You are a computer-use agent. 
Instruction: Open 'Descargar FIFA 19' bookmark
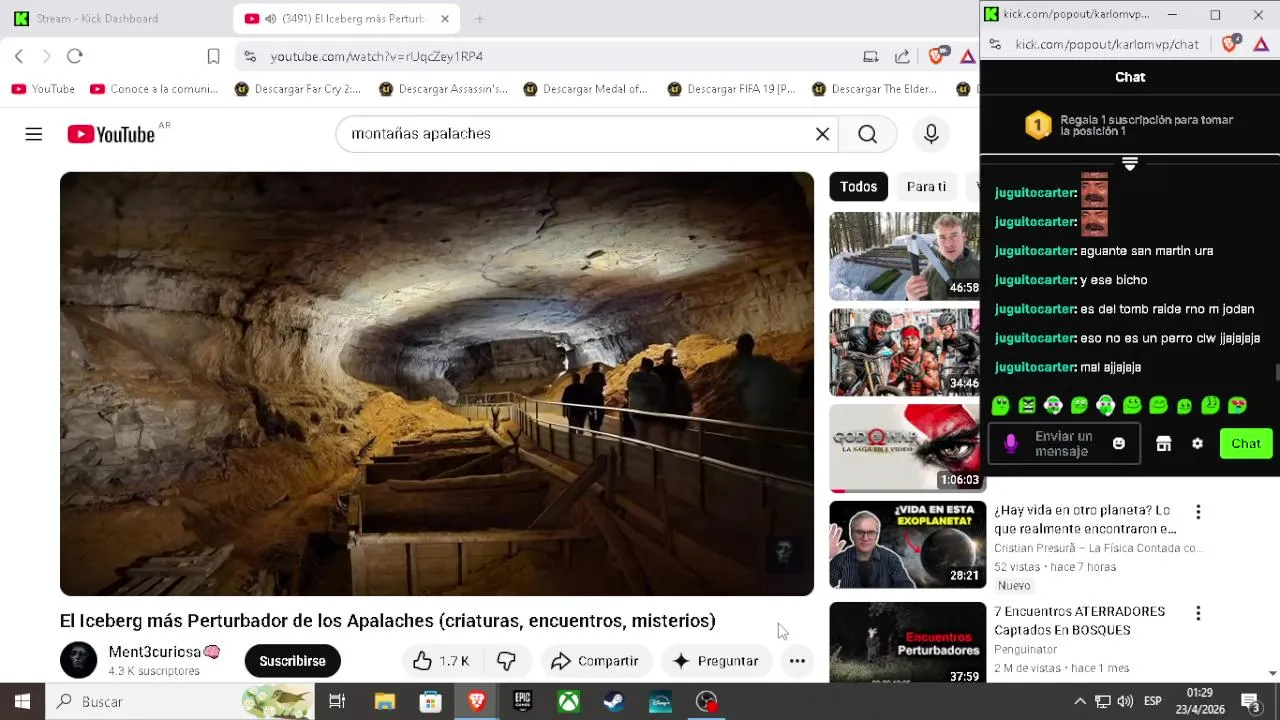tap(732, 89)
